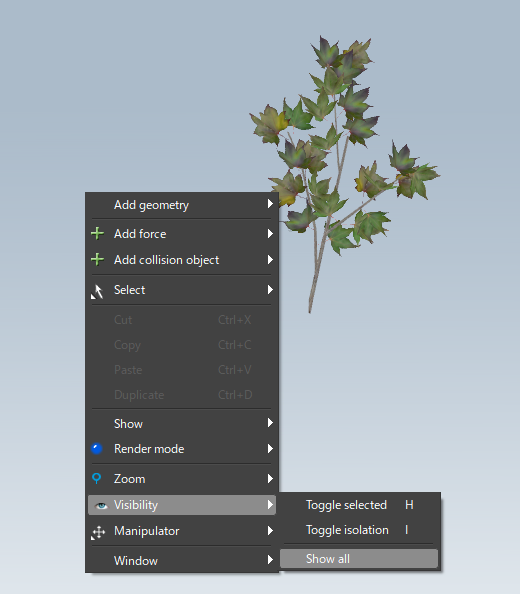
Task: Click the move arrows Manipulator icon
Action: (98, 532)
